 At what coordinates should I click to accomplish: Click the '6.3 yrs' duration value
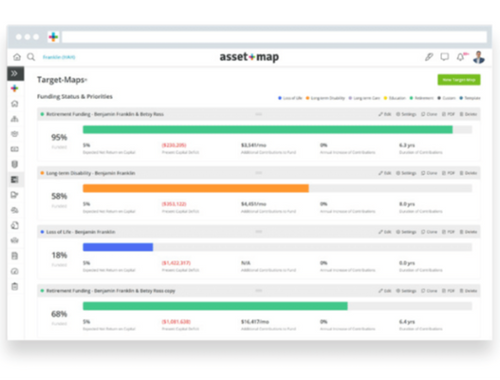407,145
